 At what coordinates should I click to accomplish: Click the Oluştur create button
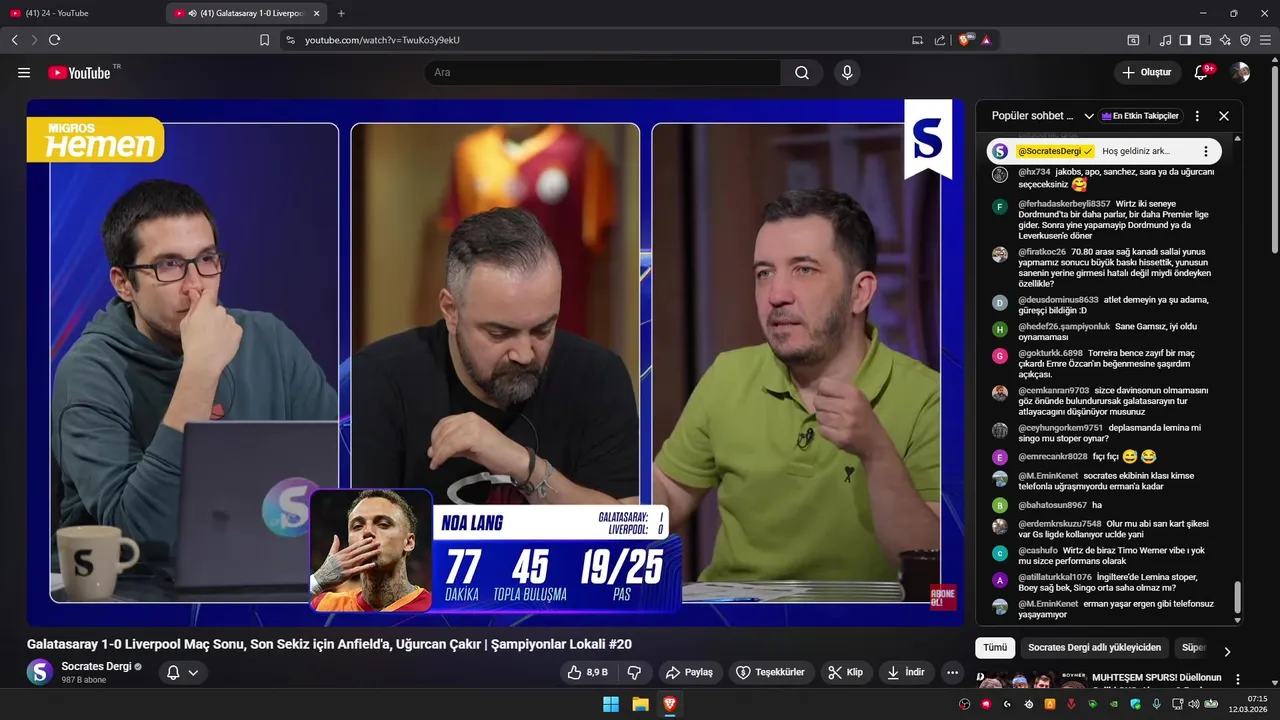click(1146, 72)
